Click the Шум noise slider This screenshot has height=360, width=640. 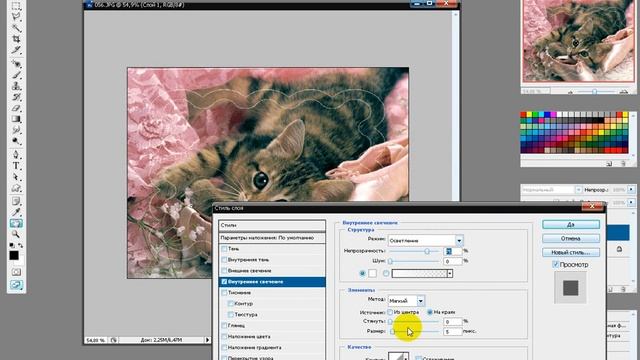pos(413,261)
